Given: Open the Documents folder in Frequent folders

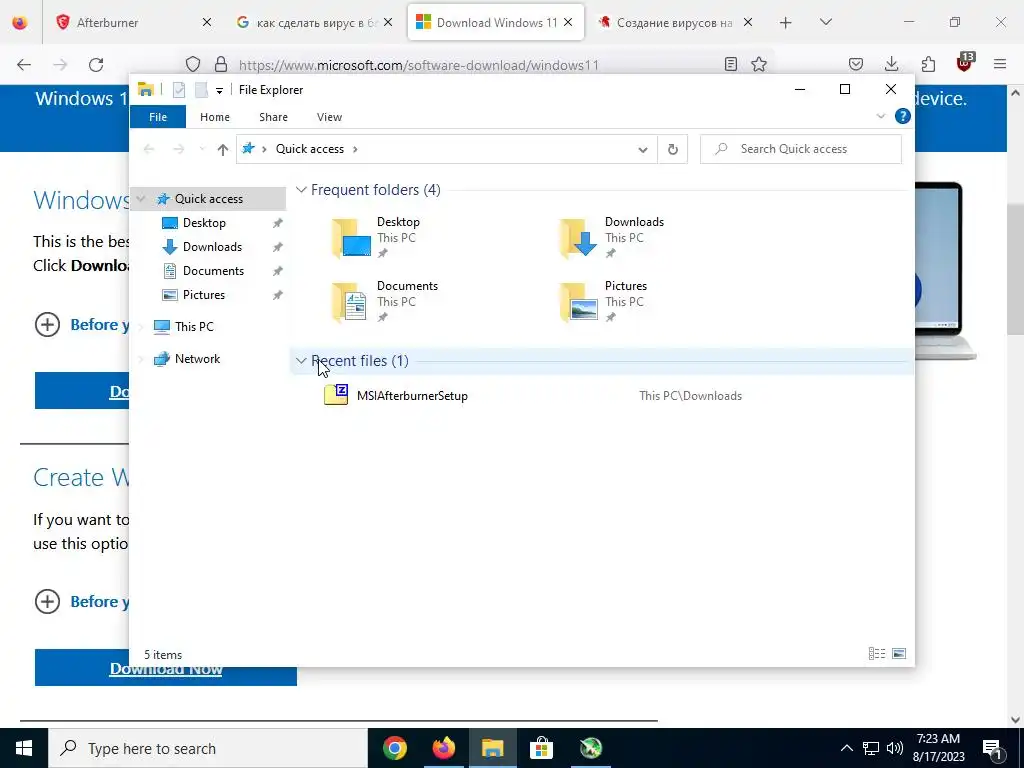Looking at the screenshot, I should 385,302.
